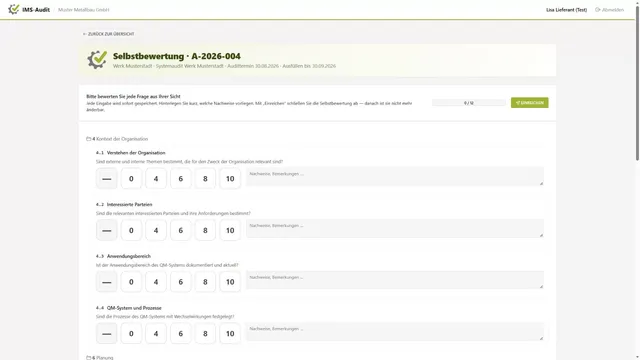Rate Verstehen der Organisation with 10
The height and width of the screenshot is (360, 640).
pyautogui.click(x=230, y=178)
